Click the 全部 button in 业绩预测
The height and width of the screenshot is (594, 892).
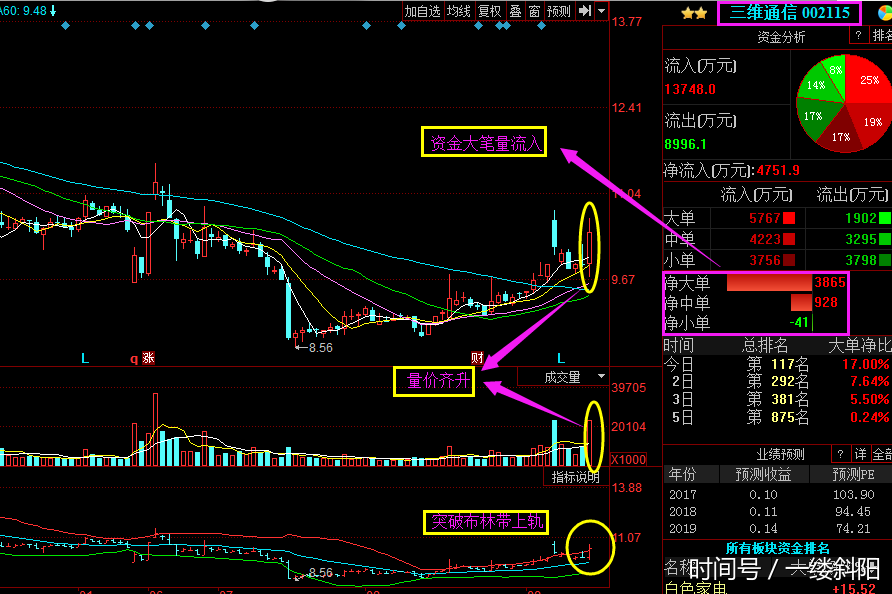pos(882,453)
